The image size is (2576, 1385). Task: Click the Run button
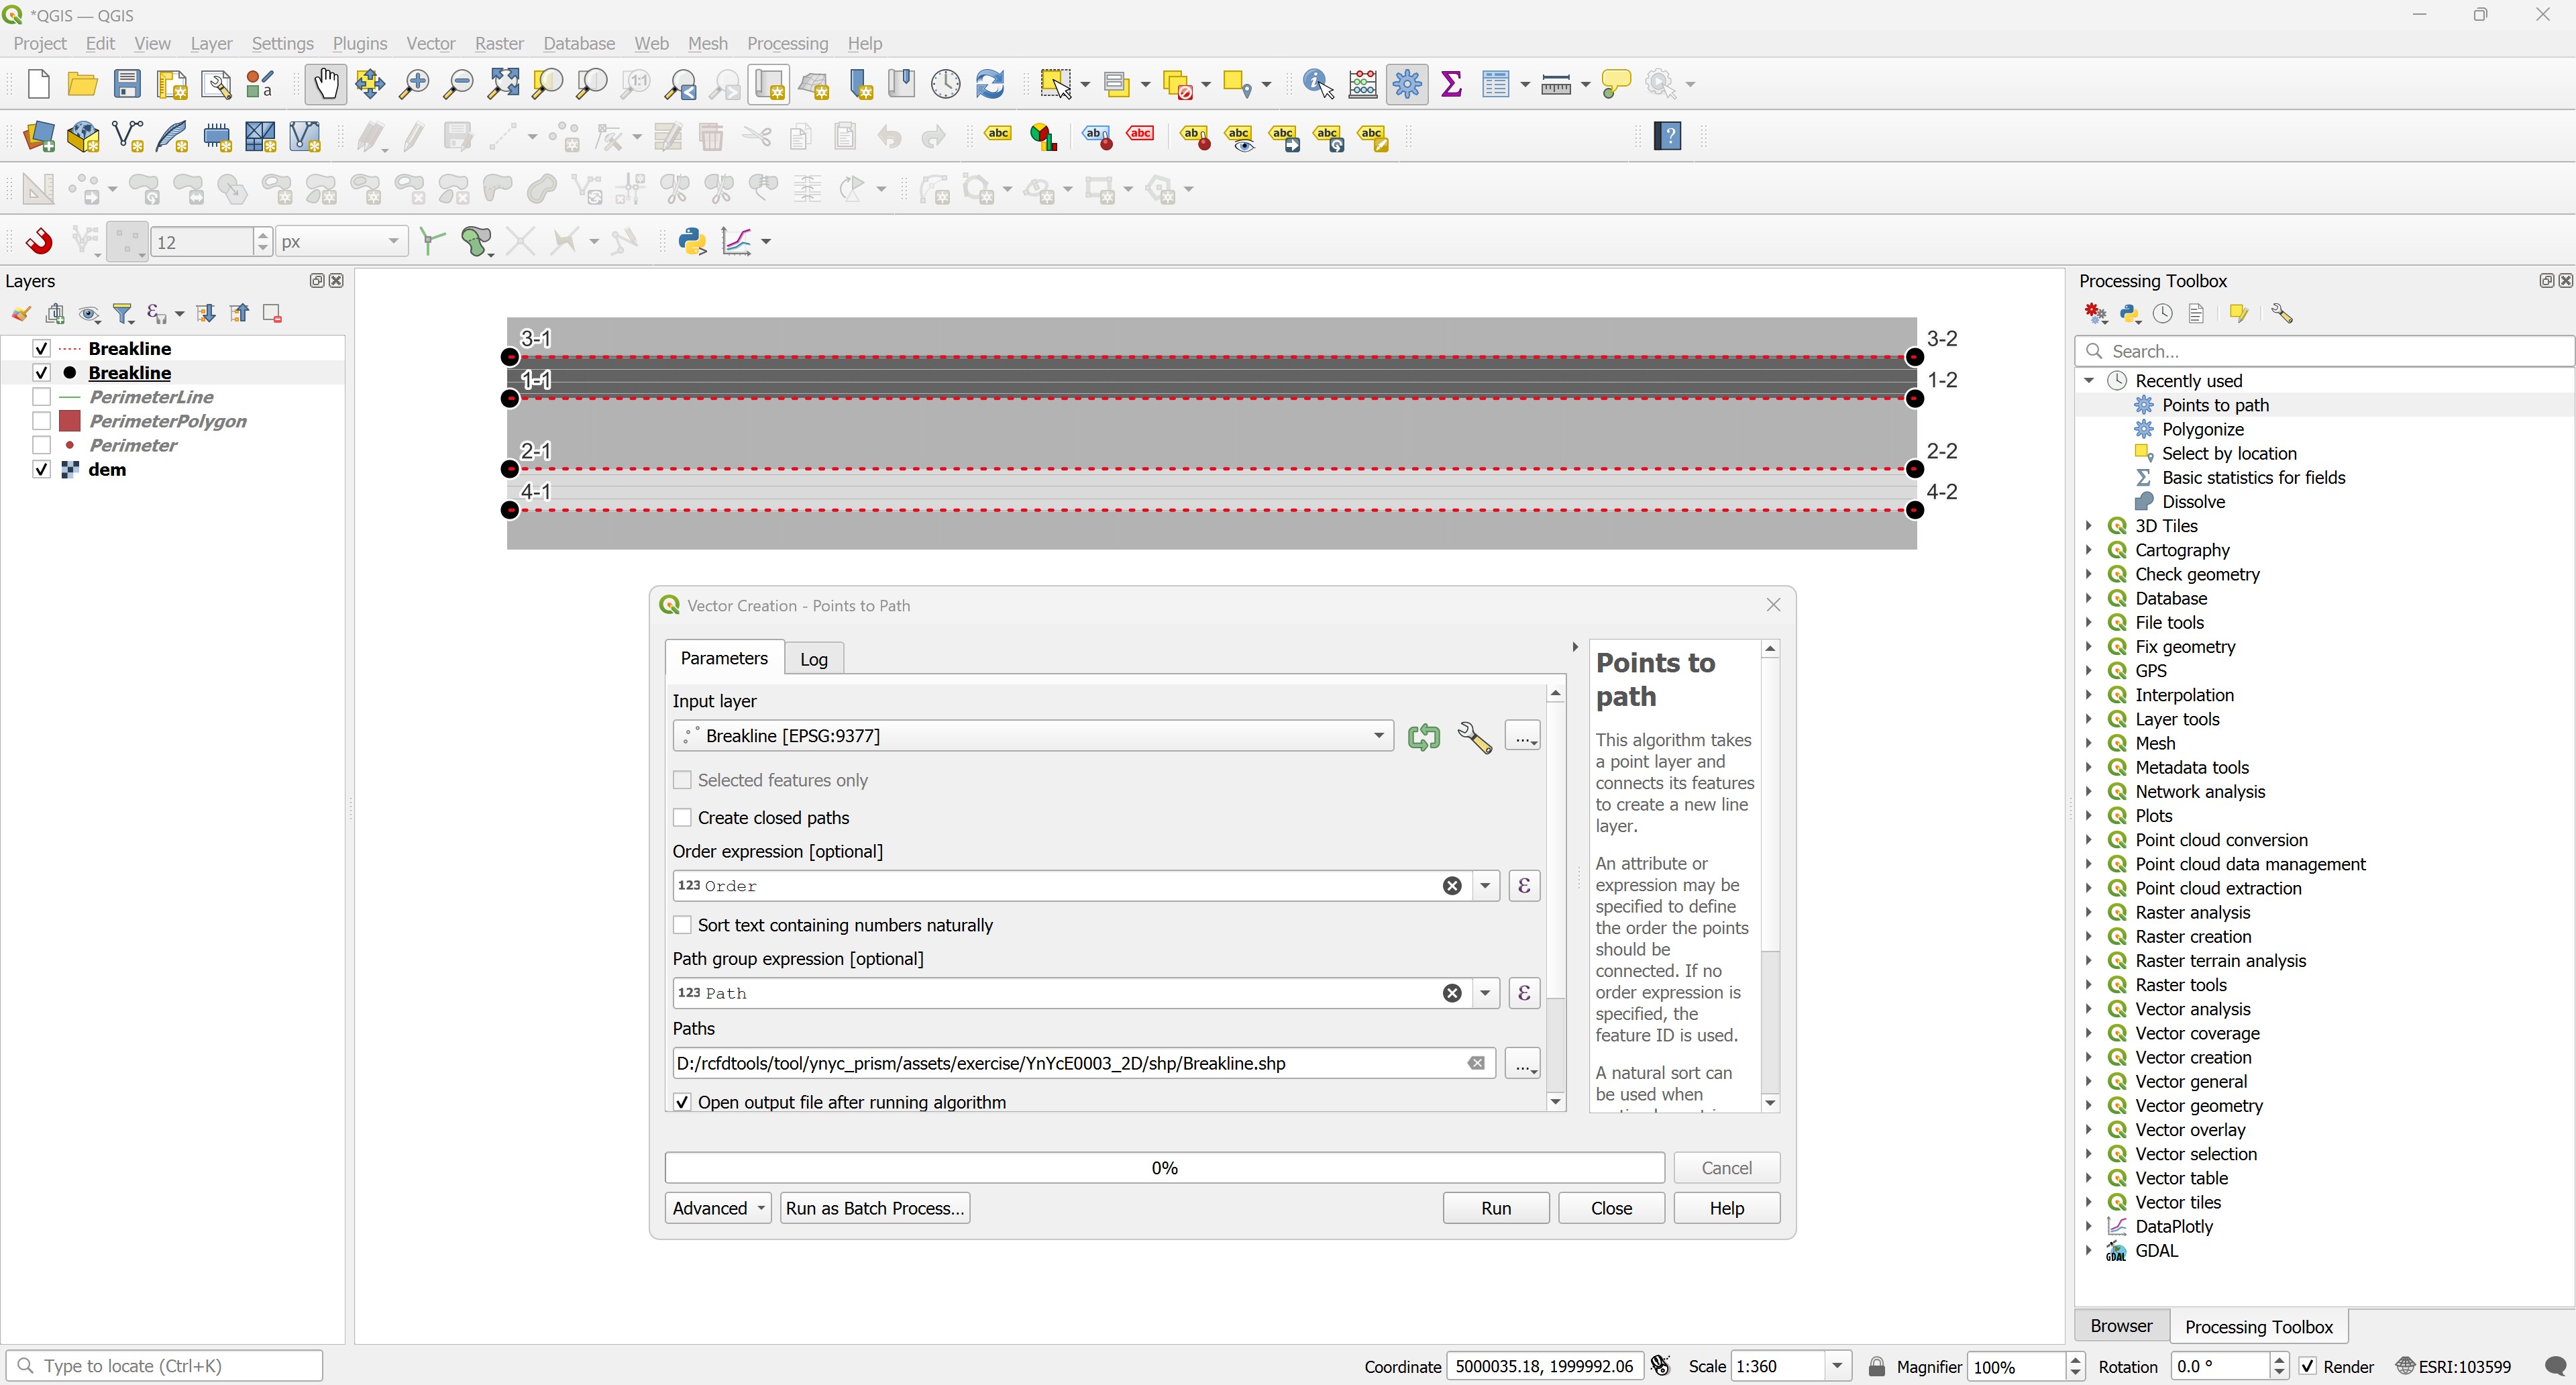pyautogui.click(x=1496, y=1208)
